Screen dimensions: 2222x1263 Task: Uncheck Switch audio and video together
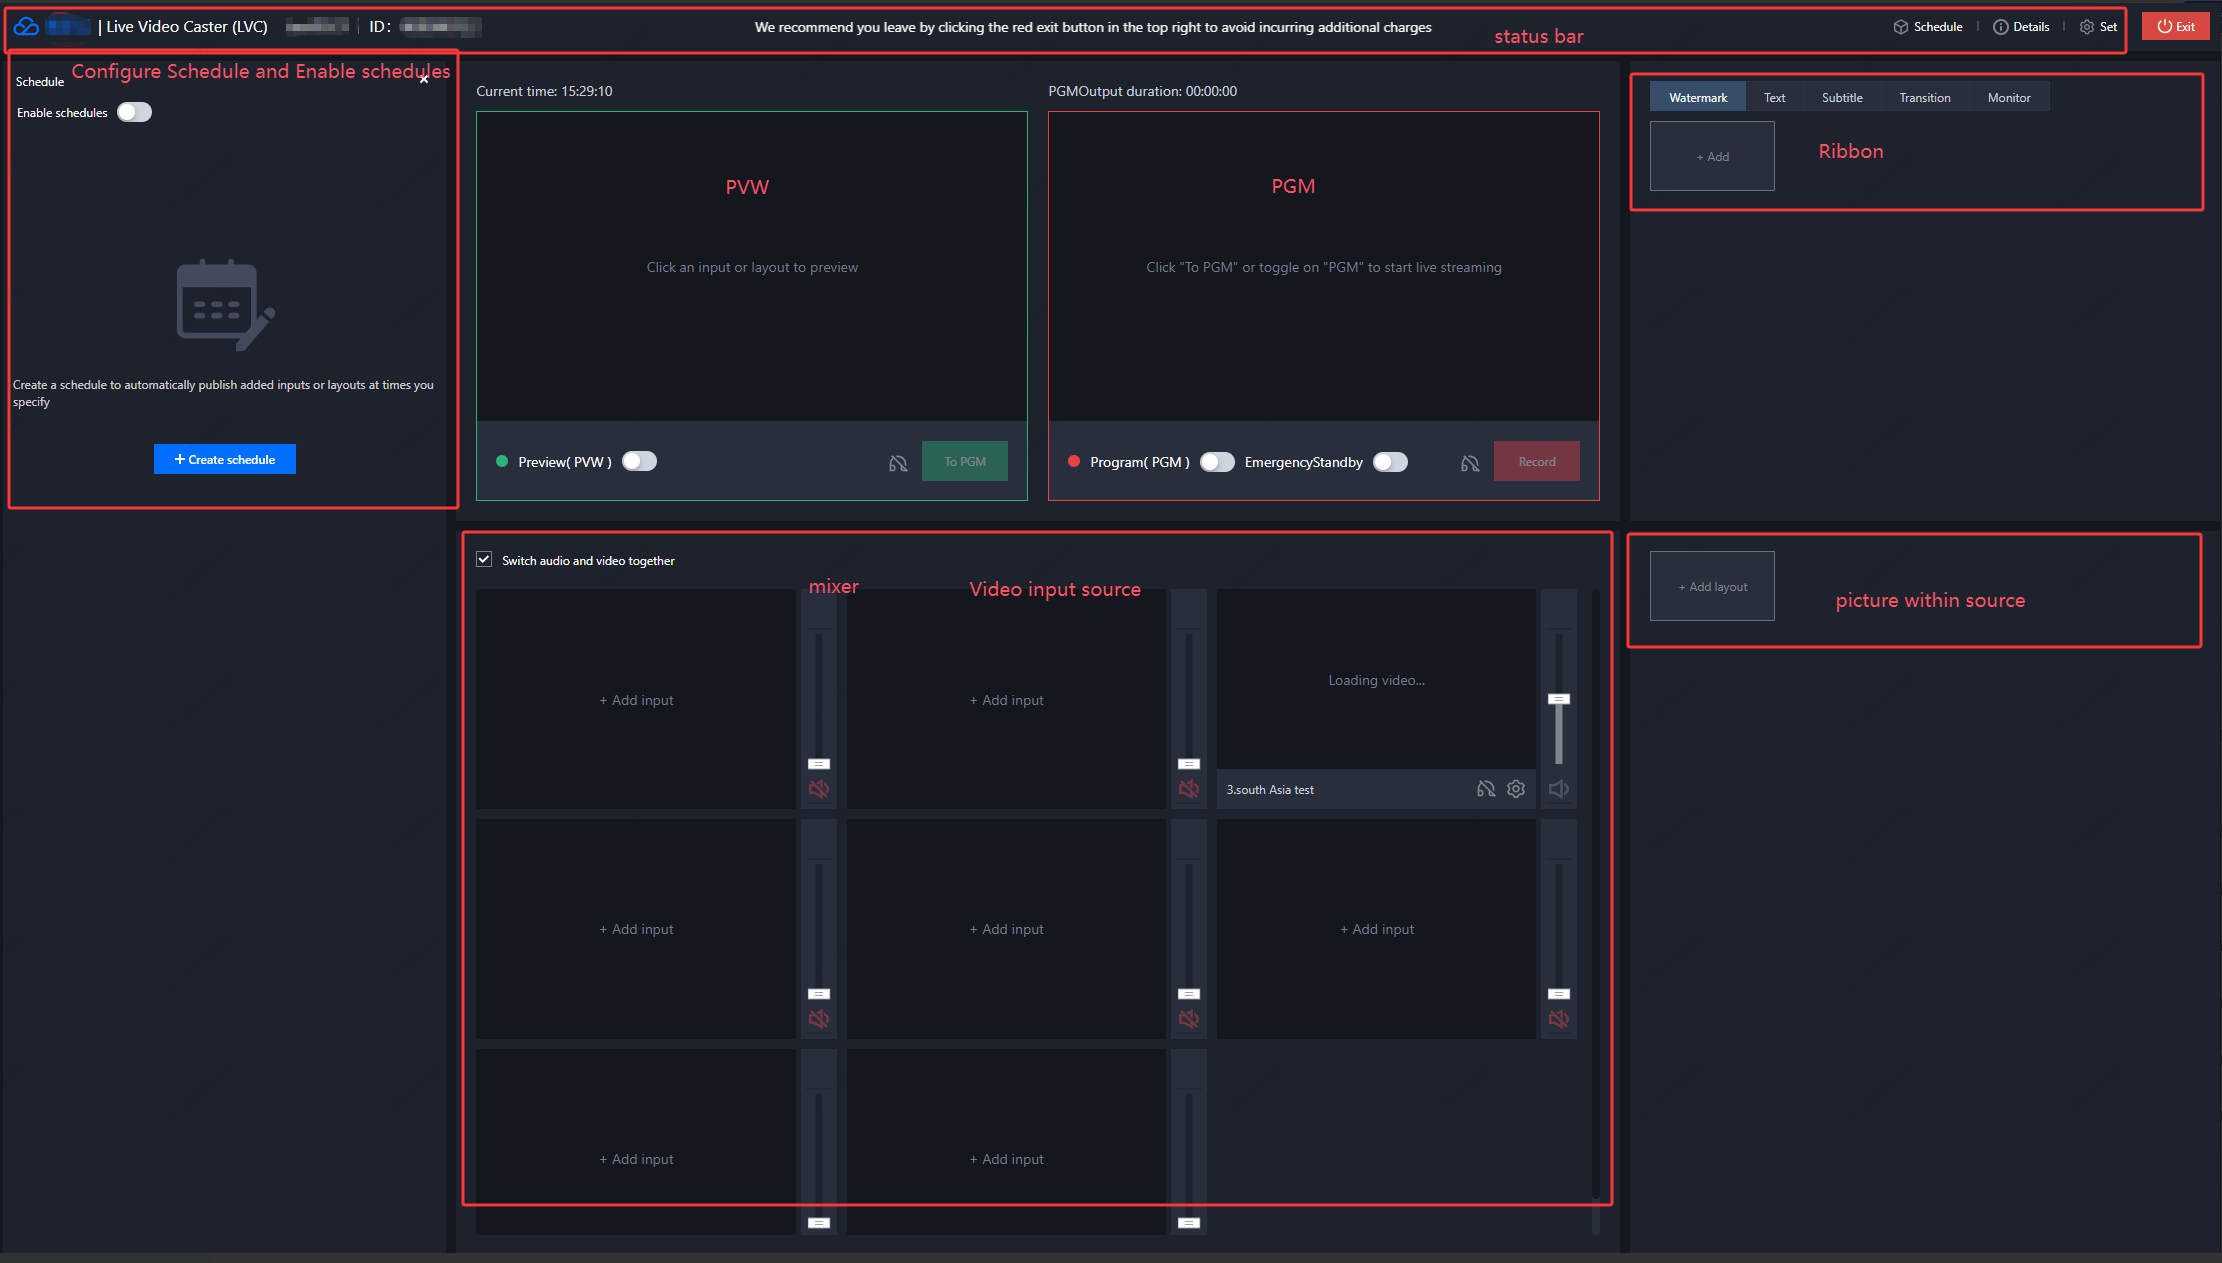pos(484,559)
